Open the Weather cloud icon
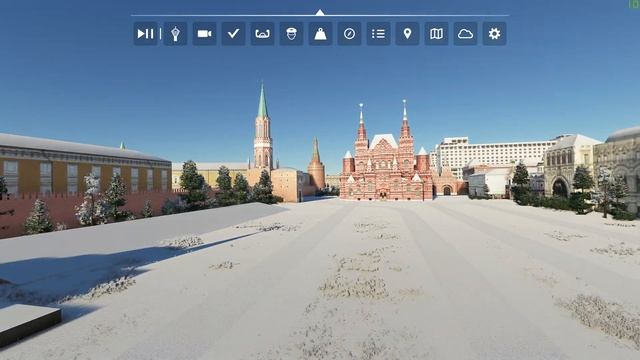The height and width of the screenshot is (360, 640). pyautogui.click(x=465, y=33)
